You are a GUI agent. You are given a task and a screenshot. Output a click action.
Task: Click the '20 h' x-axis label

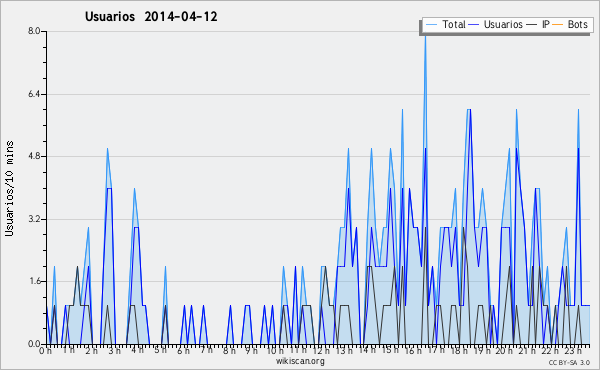(x=505, y=351)
